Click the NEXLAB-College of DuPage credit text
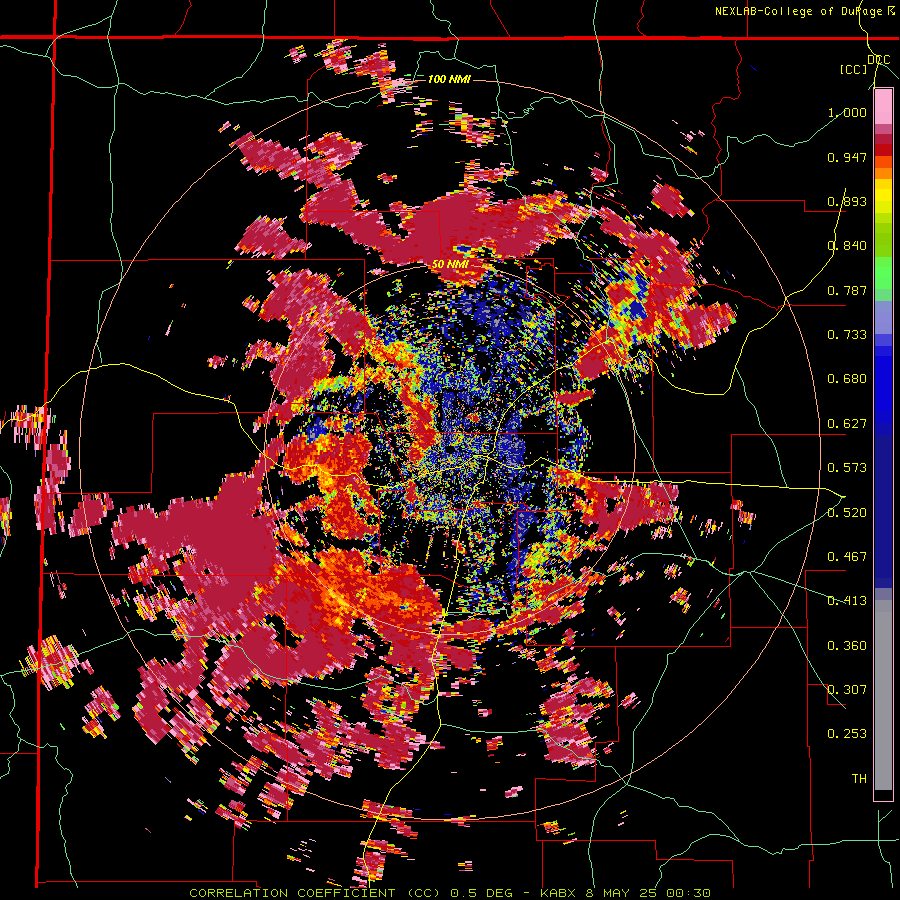Screen dimensions: 900x900 pyautogui.click(x=801, y=11)
